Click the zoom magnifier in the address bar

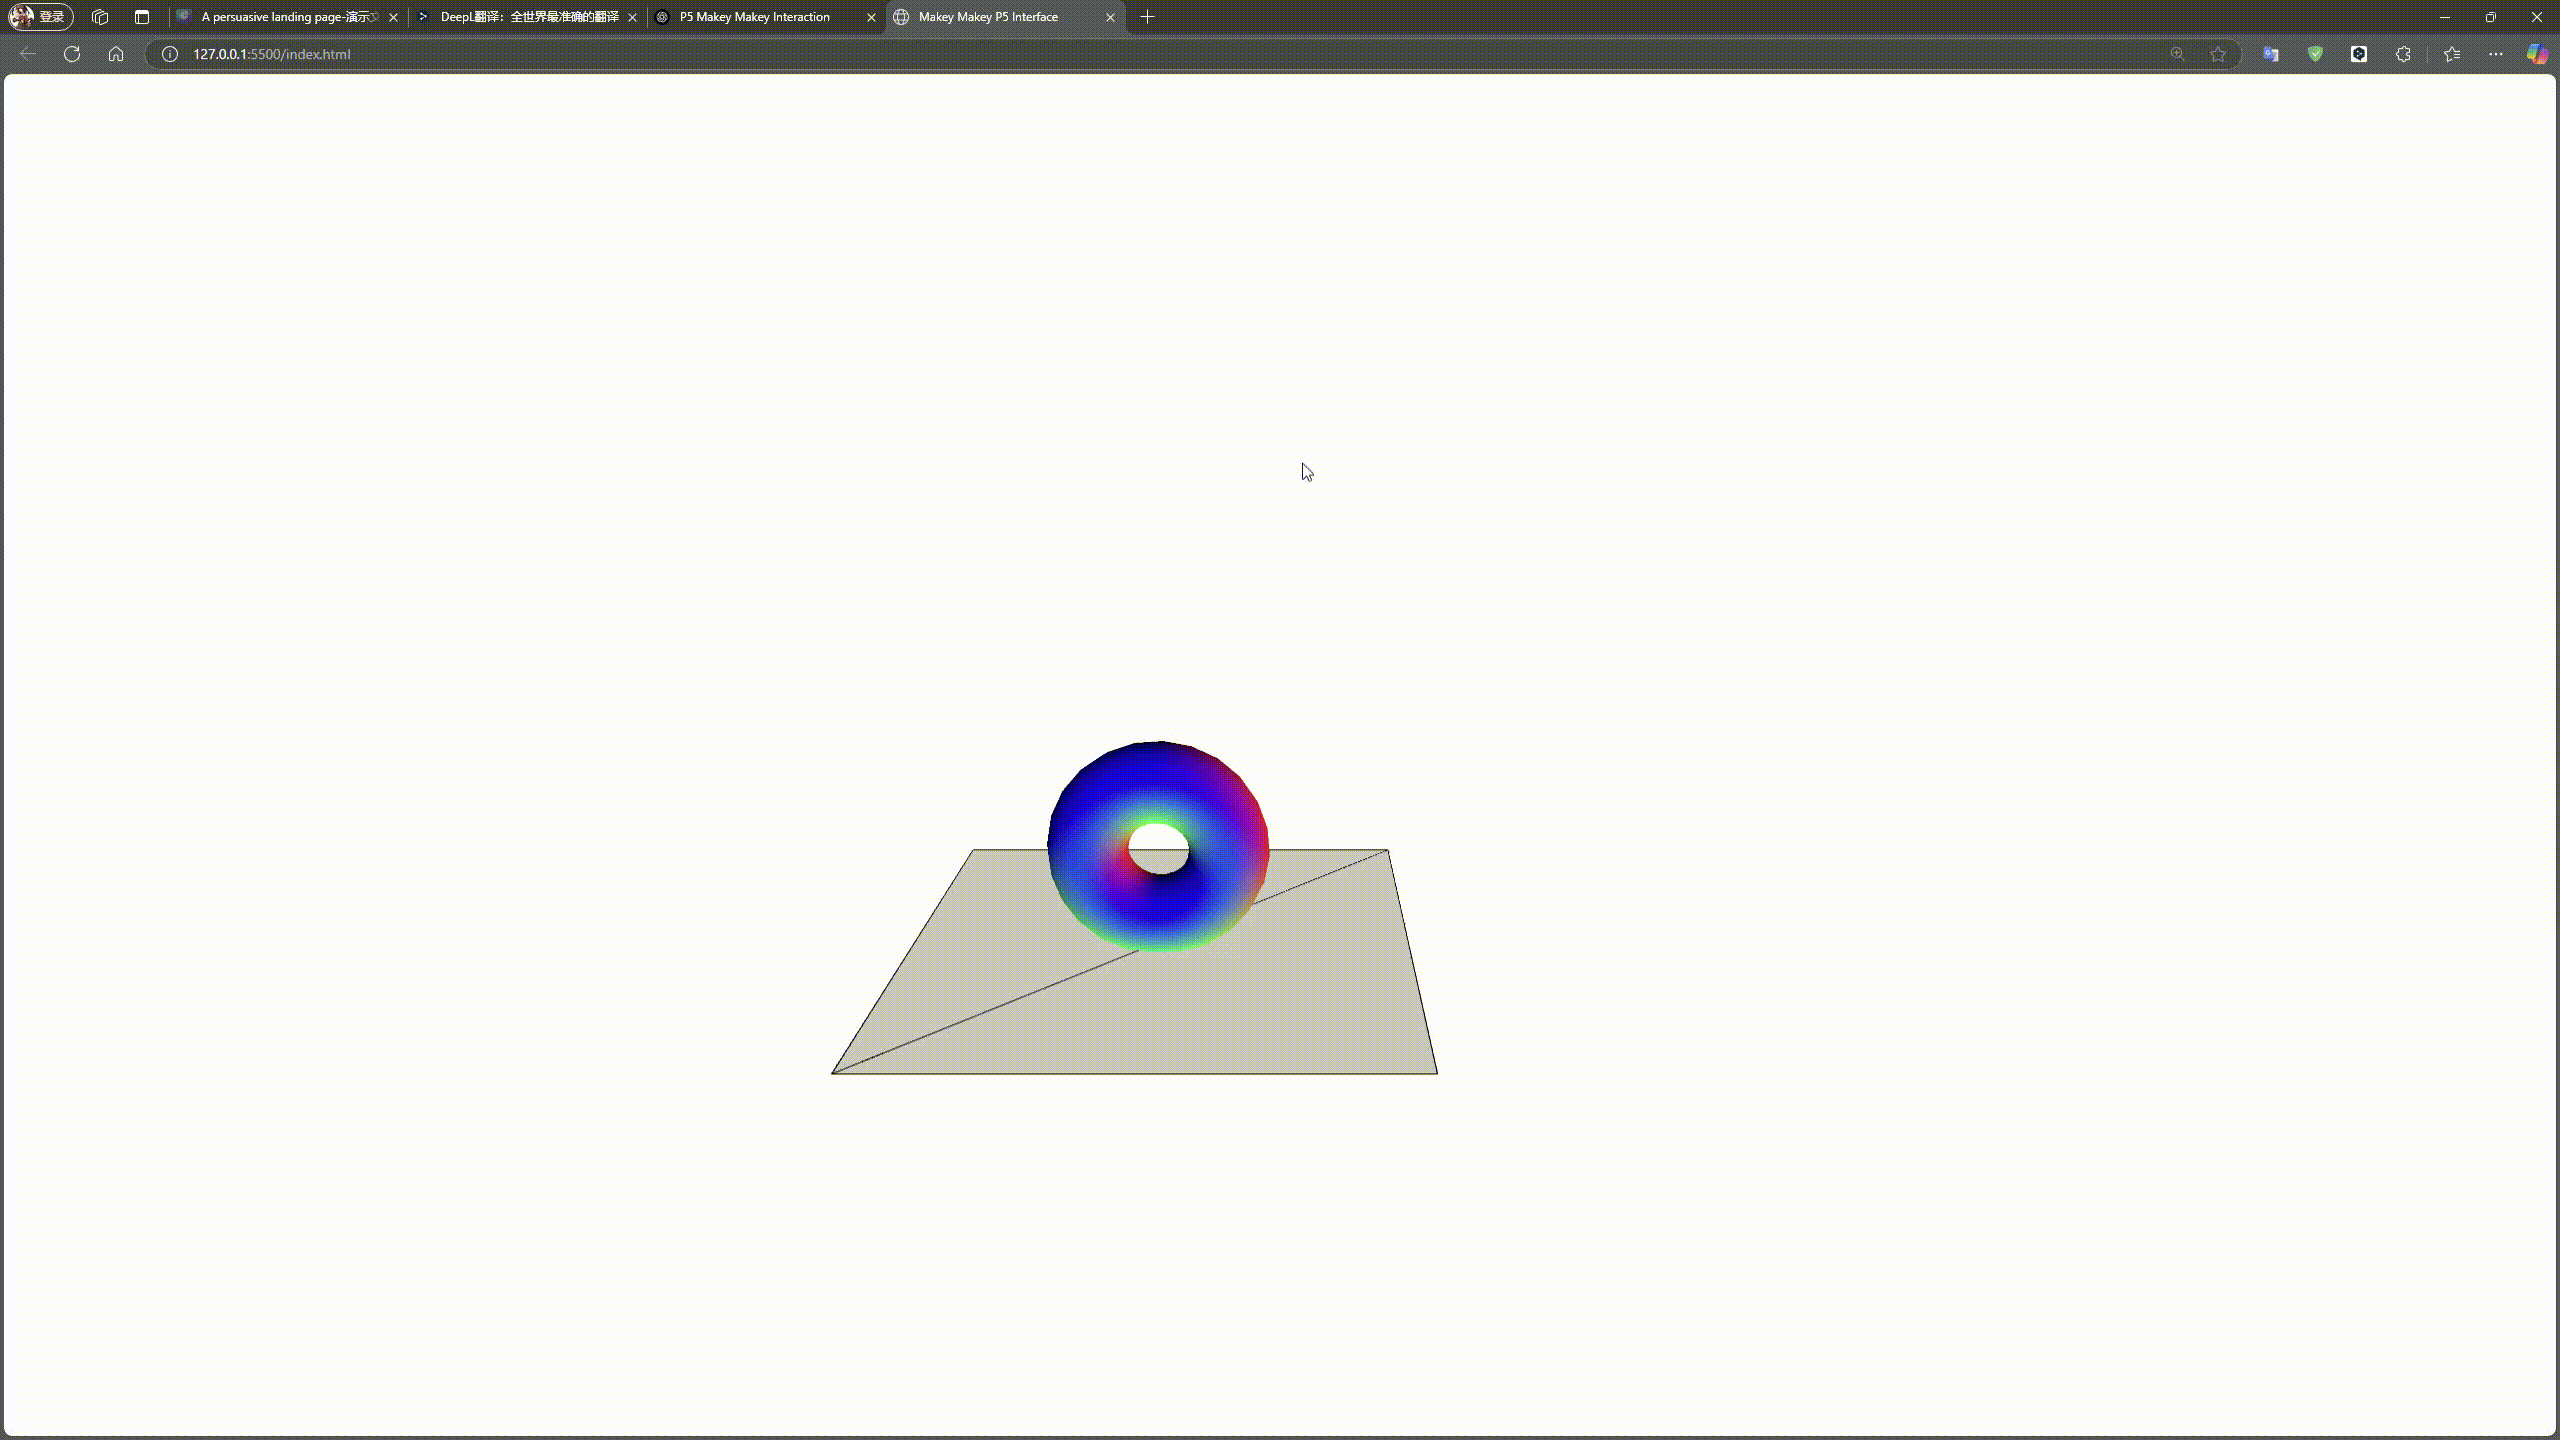click(2176, 54)
